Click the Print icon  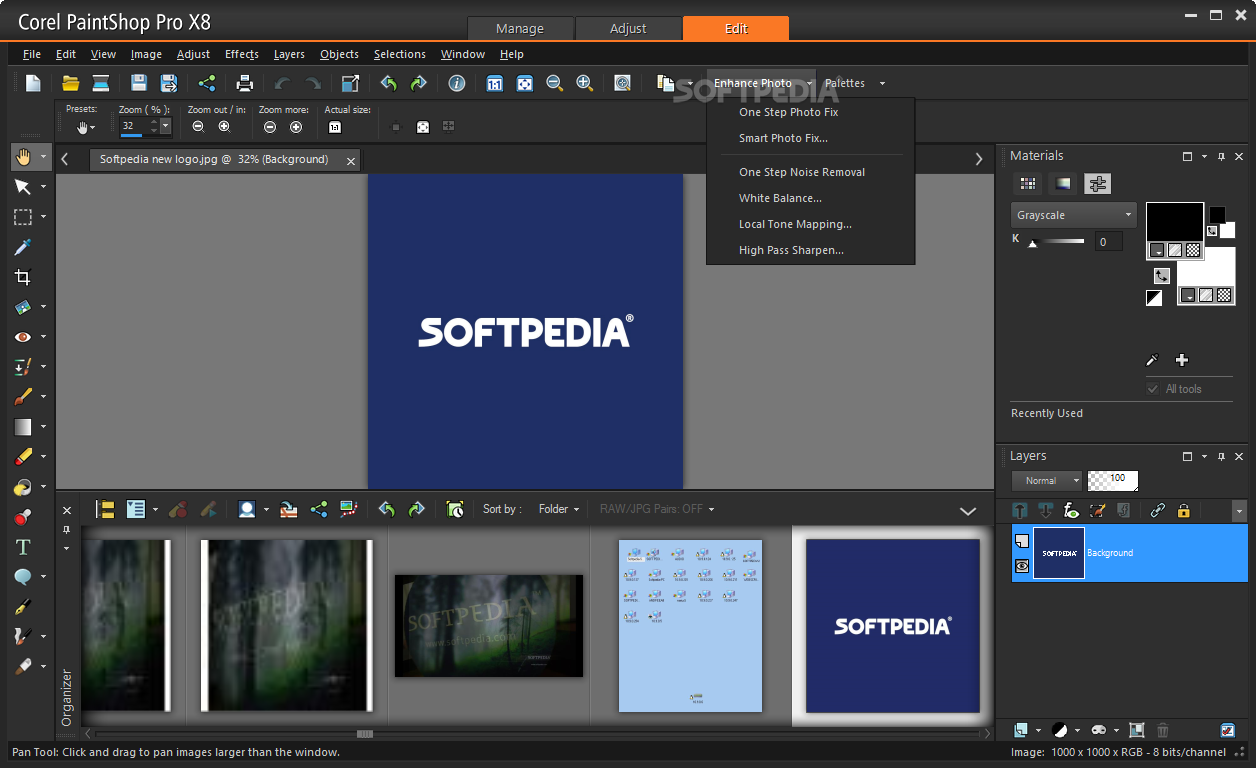click(x=245, y=83)
